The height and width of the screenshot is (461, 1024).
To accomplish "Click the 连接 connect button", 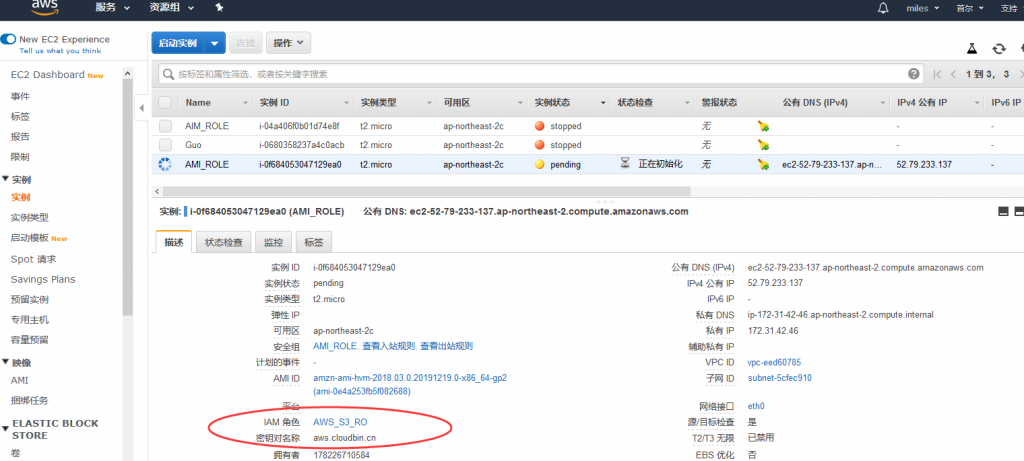I will coord(246,43).
